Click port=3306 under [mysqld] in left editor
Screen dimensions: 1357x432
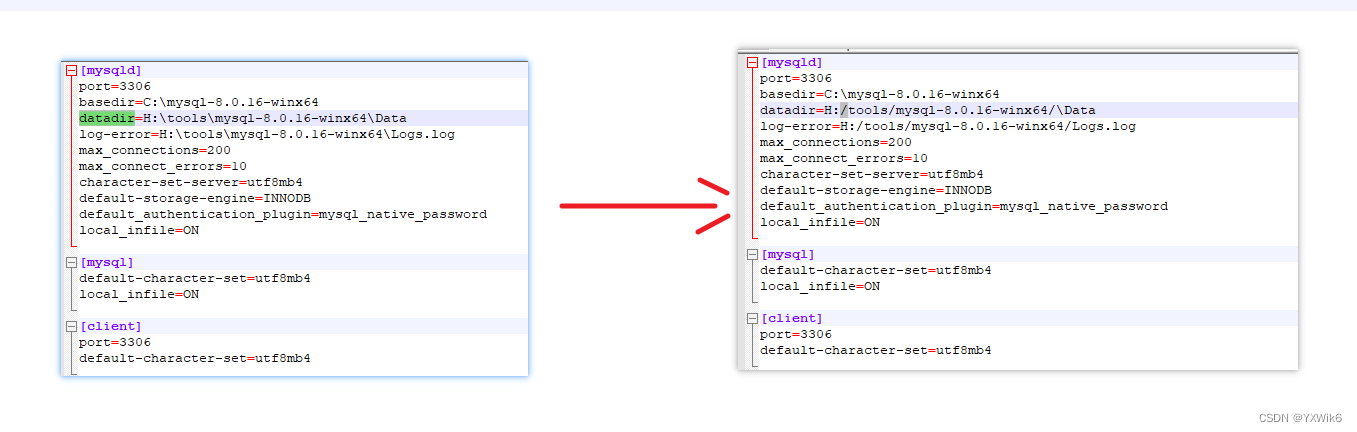click(115, 86)
